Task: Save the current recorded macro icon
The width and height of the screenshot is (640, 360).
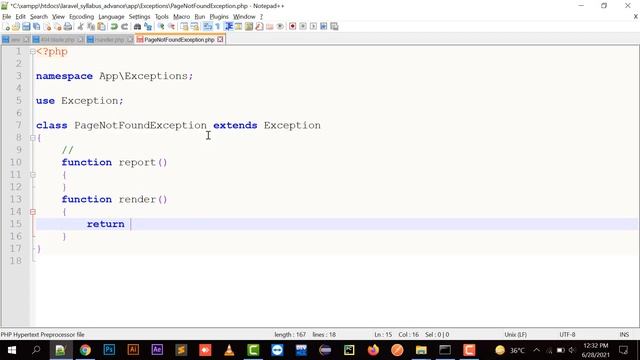Action: 334,27
